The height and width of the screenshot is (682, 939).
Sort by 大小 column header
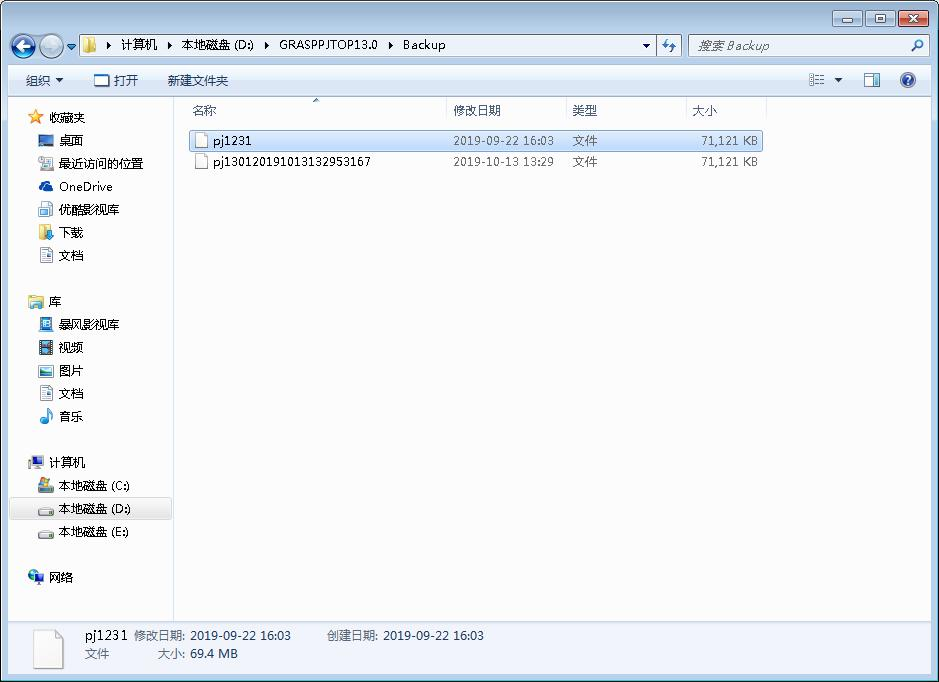[x=704, y=111]
